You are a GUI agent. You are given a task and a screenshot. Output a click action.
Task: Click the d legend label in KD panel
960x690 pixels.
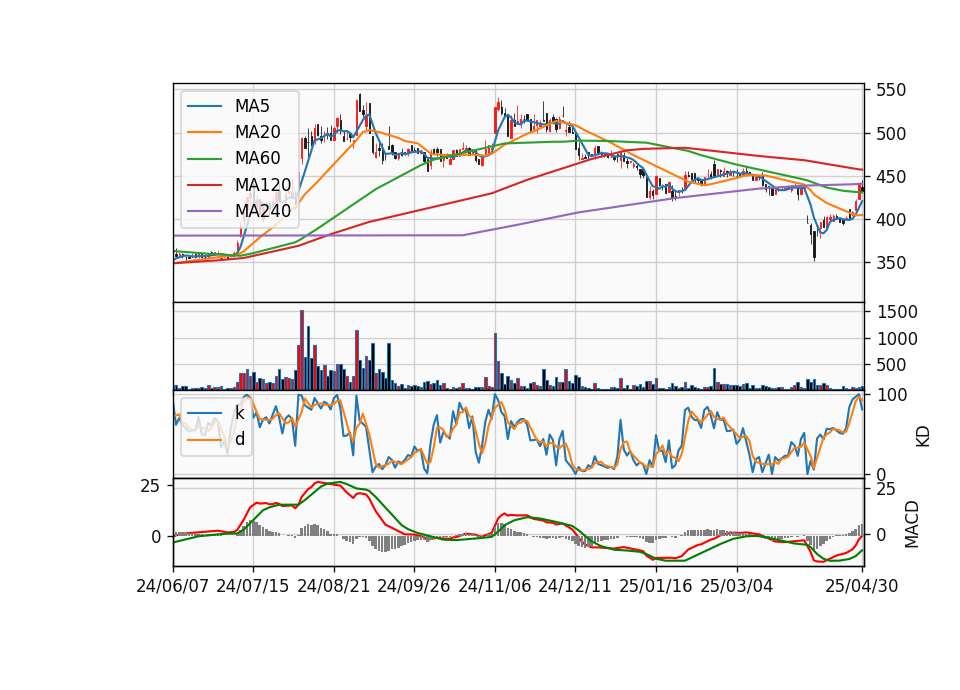tap(240, 439)
